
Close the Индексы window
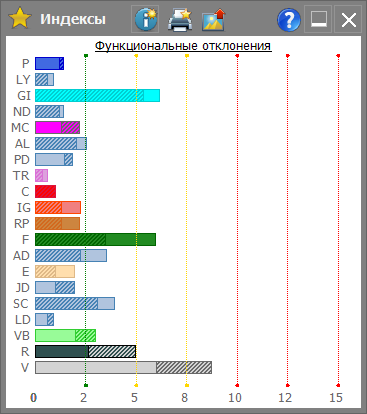pyautogui.click(x=349, y=19)
